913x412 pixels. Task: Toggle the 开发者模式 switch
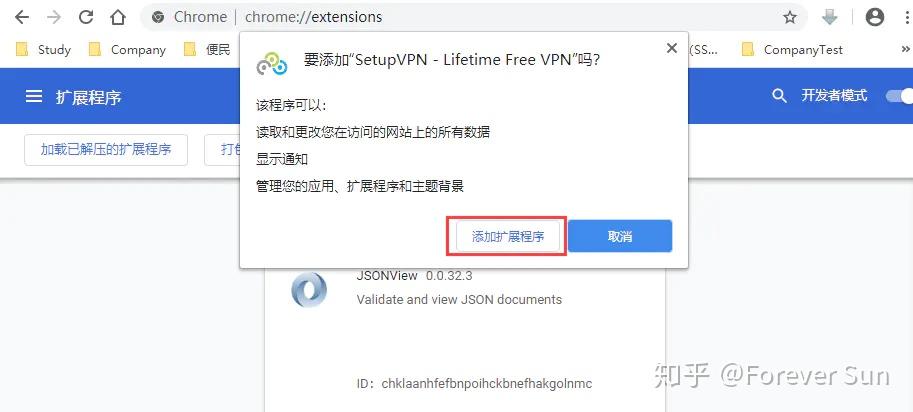tap(900, 96)
